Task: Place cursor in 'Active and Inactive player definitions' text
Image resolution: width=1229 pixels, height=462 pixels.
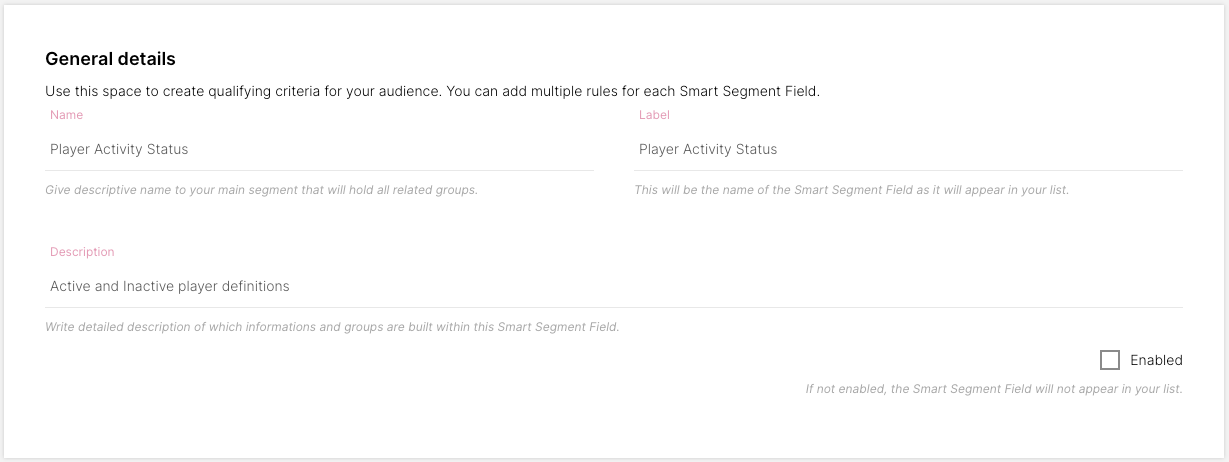Action: [x=169, y=286]
